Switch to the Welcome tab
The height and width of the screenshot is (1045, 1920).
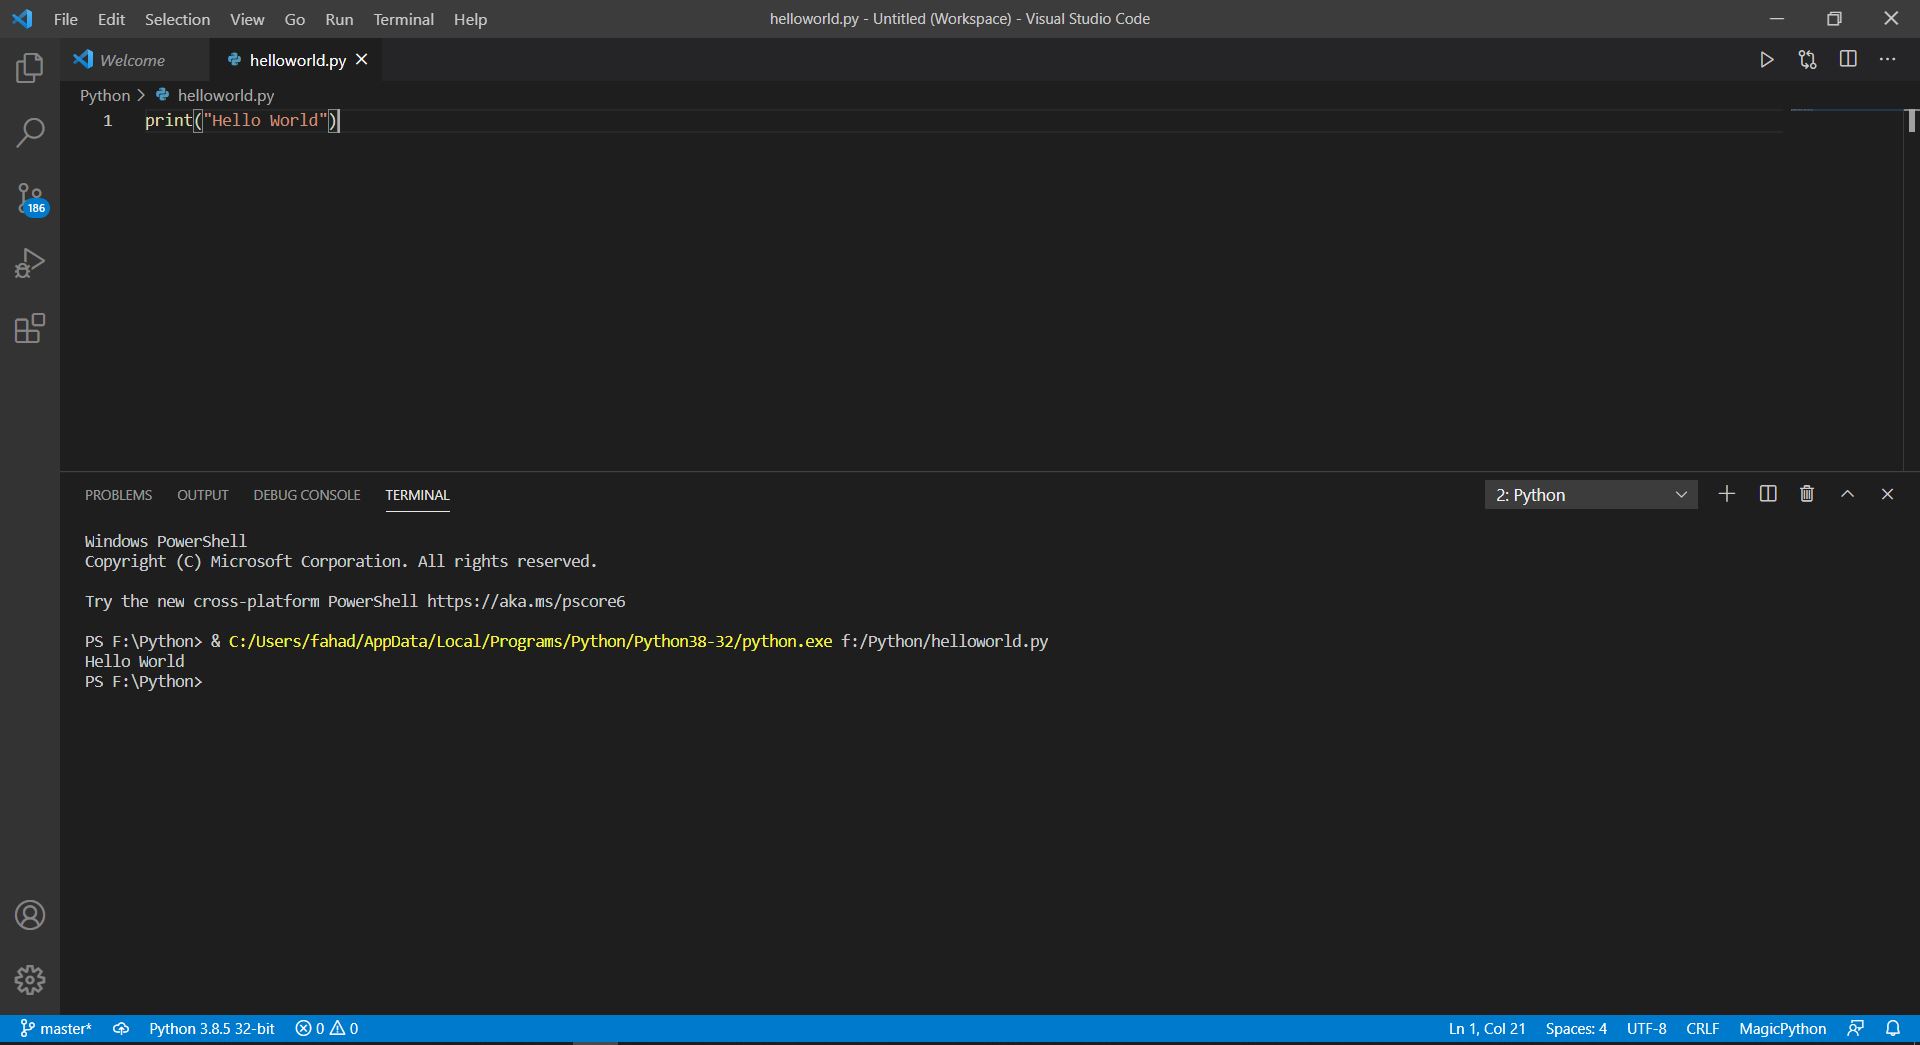pos(135,60)
